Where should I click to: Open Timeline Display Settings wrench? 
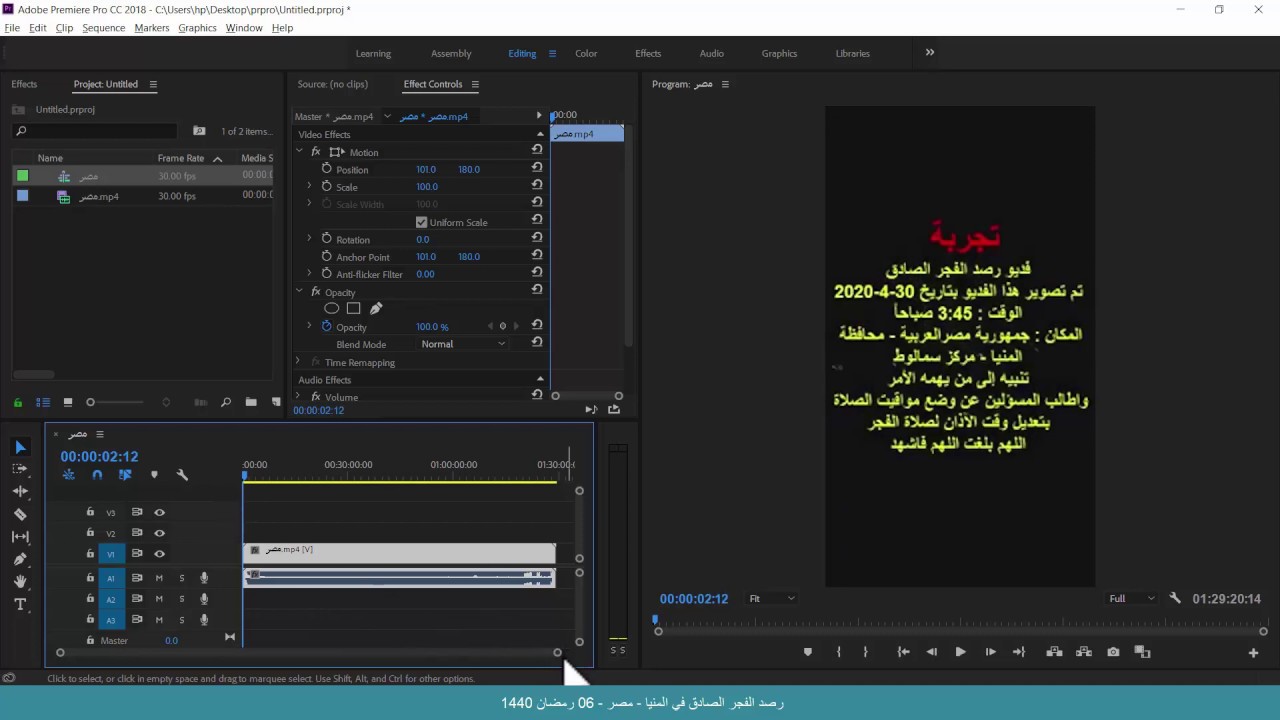click(x=182, y=475)
